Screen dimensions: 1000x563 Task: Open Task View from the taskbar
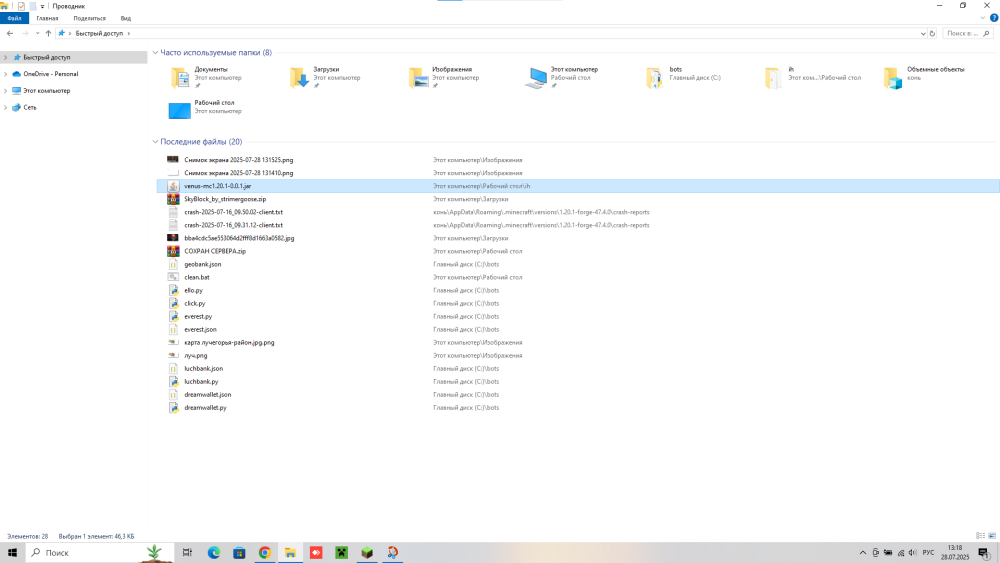coord(188,552)
